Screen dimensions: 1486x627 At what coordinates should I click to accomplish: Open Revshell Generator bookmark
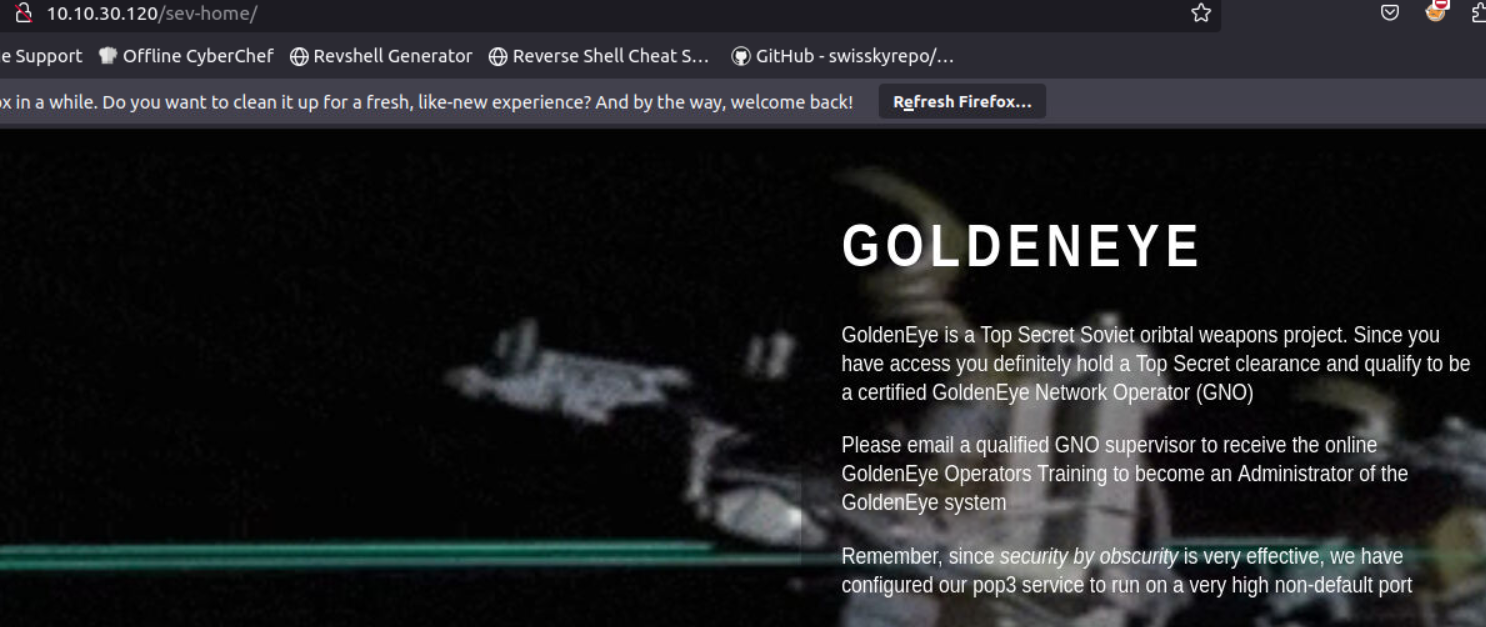(381, 56)
